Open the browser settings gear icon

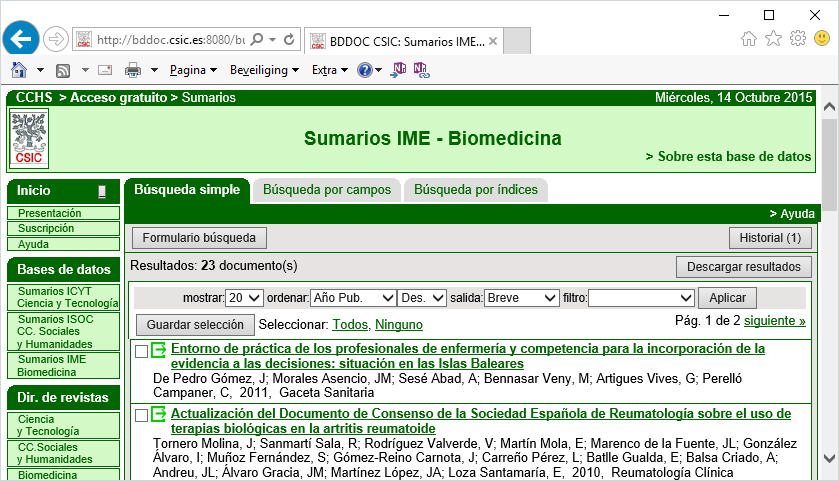pyautogui.click(x=797, y=39)
